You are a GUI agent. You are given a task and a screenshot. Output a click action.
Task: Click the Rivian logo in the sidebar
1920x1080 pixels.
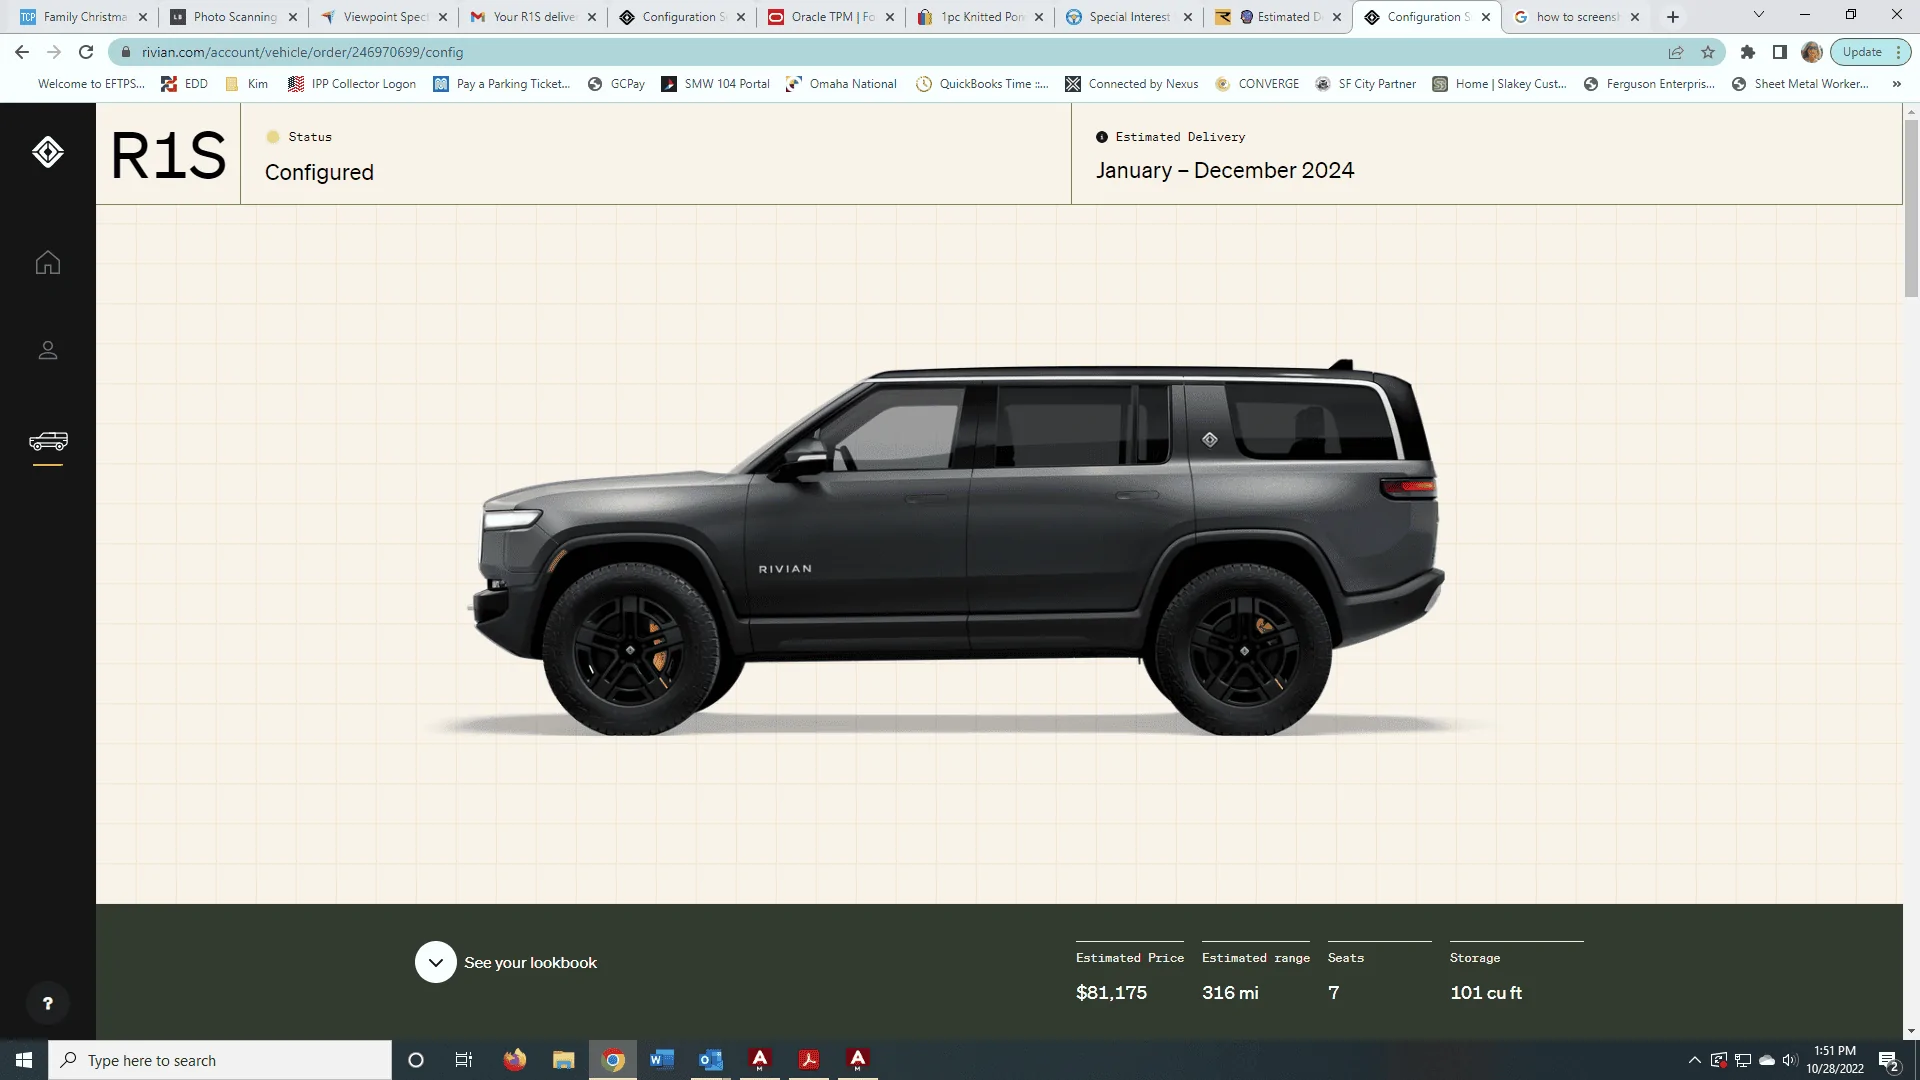pyautogui.click(x=48, y=152)
